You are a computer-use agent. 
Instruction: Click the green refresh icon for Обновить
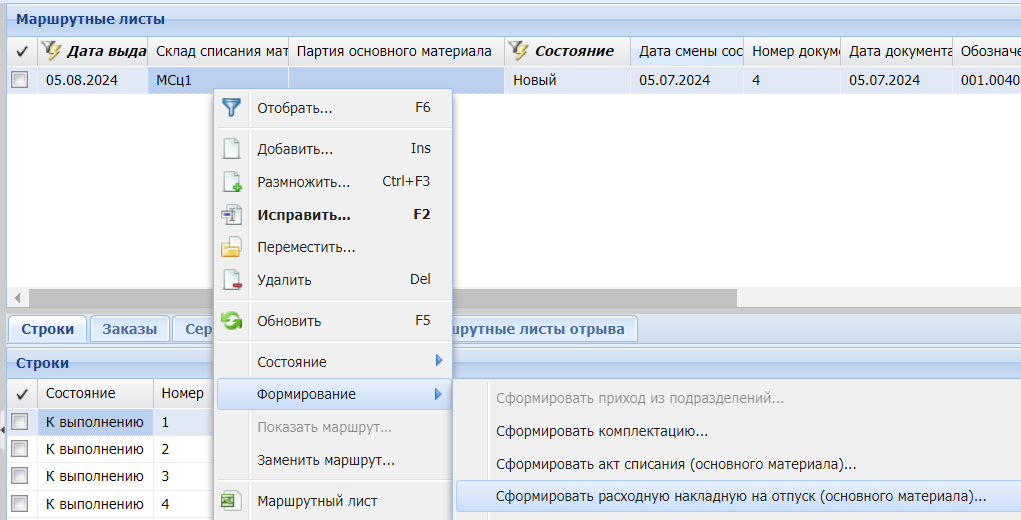click(x=231, y=321)
